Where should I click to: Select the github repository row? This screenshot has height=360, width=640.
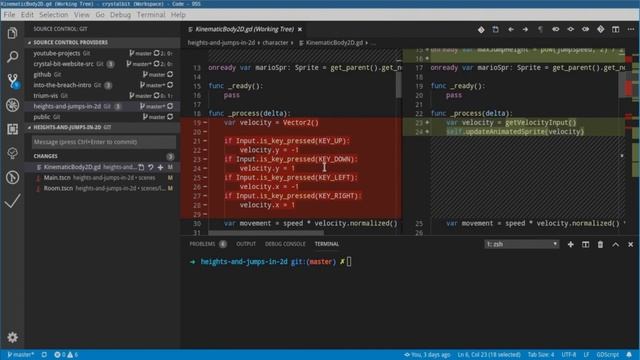coord(102,75)
